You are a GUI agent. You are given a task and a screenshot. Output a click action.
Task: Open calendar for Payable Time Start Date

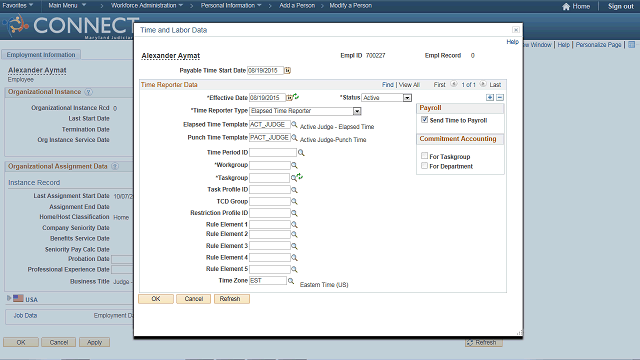[x=287, y=71]
